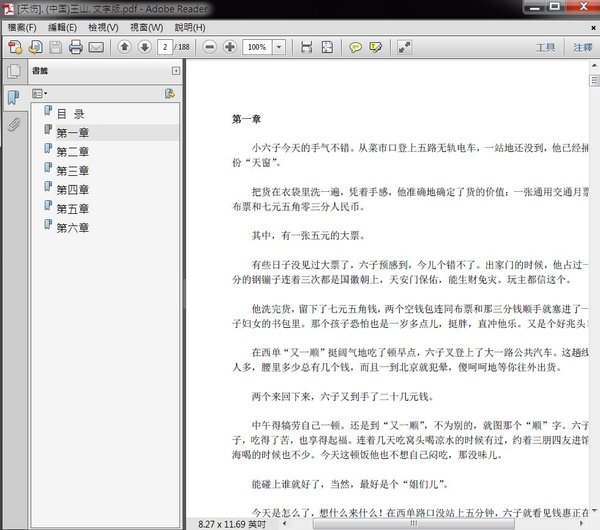This screenshot has width=600, height=530.
Task: Open the 編輯(E) menu
Action: pyautogui.click(x=62, y=28)
